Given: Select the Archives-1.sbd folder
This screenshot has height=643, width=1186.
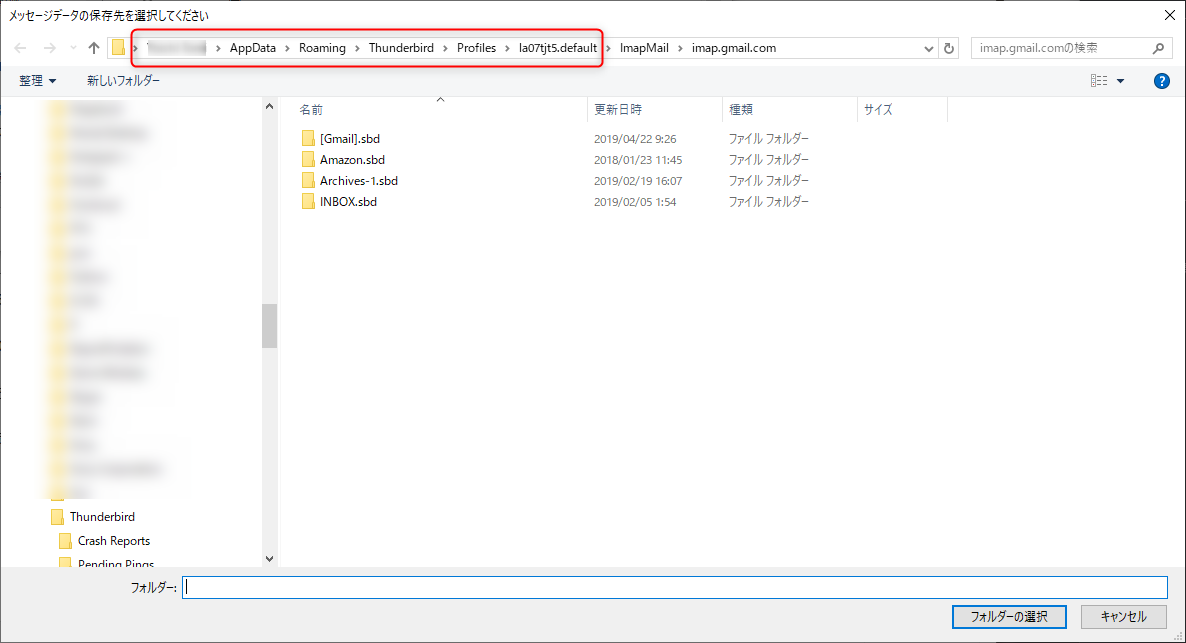Looking at the screenshot, I should 359,181.
